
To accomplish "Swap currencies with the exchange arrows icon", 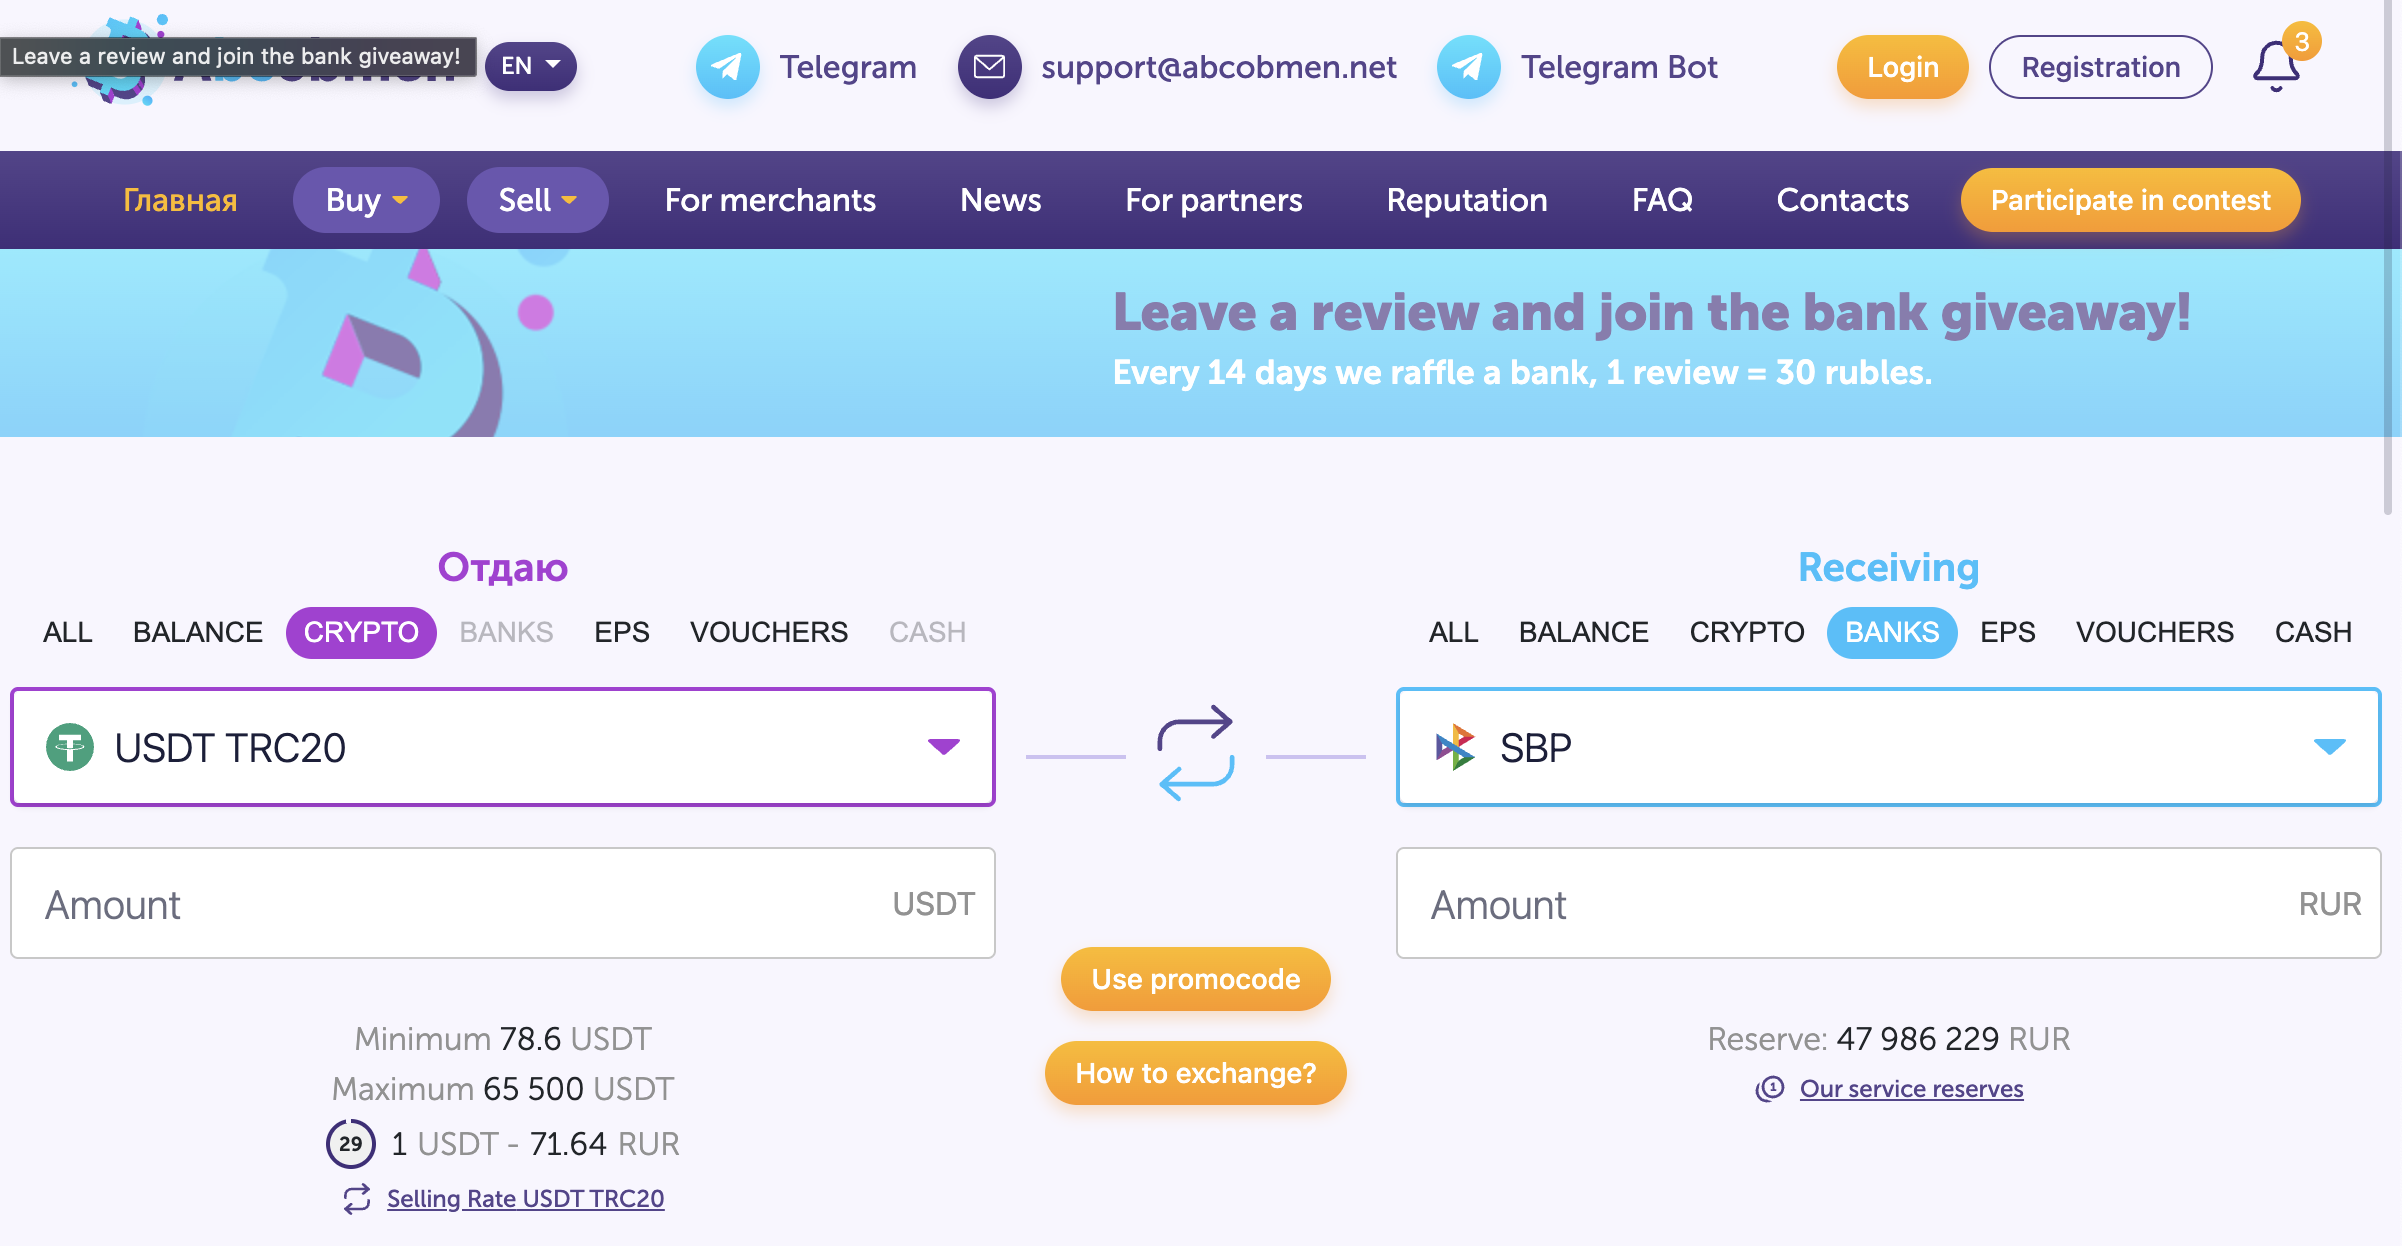I will (x=1196, y=752).
